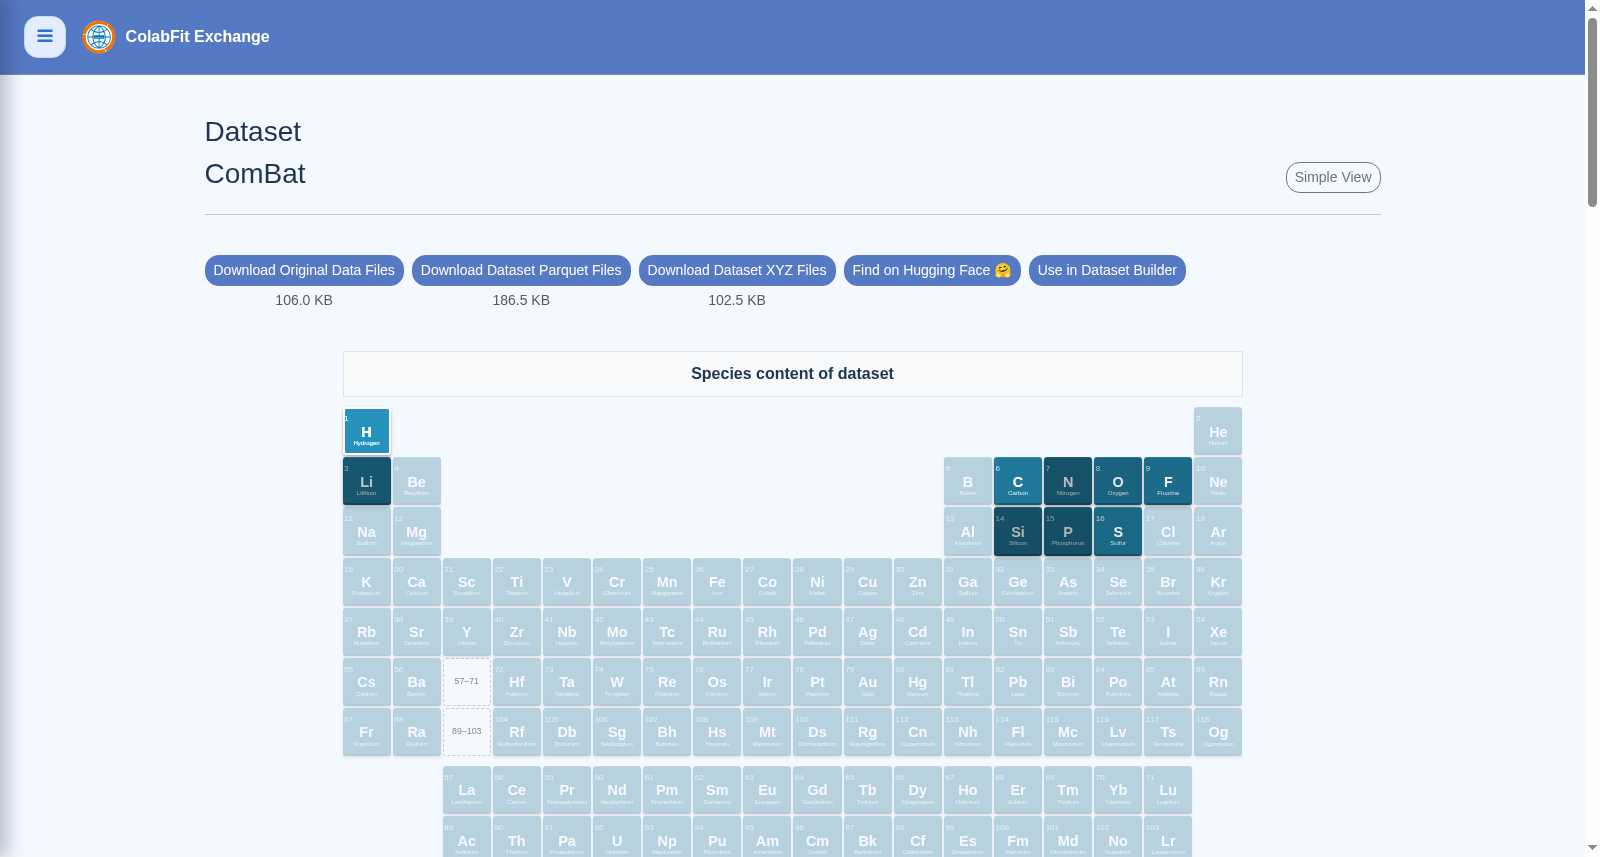This screenshot has width=1600, height=857.
Task: Click the Lanthanum (La) element tile
Action: point(467,790)
